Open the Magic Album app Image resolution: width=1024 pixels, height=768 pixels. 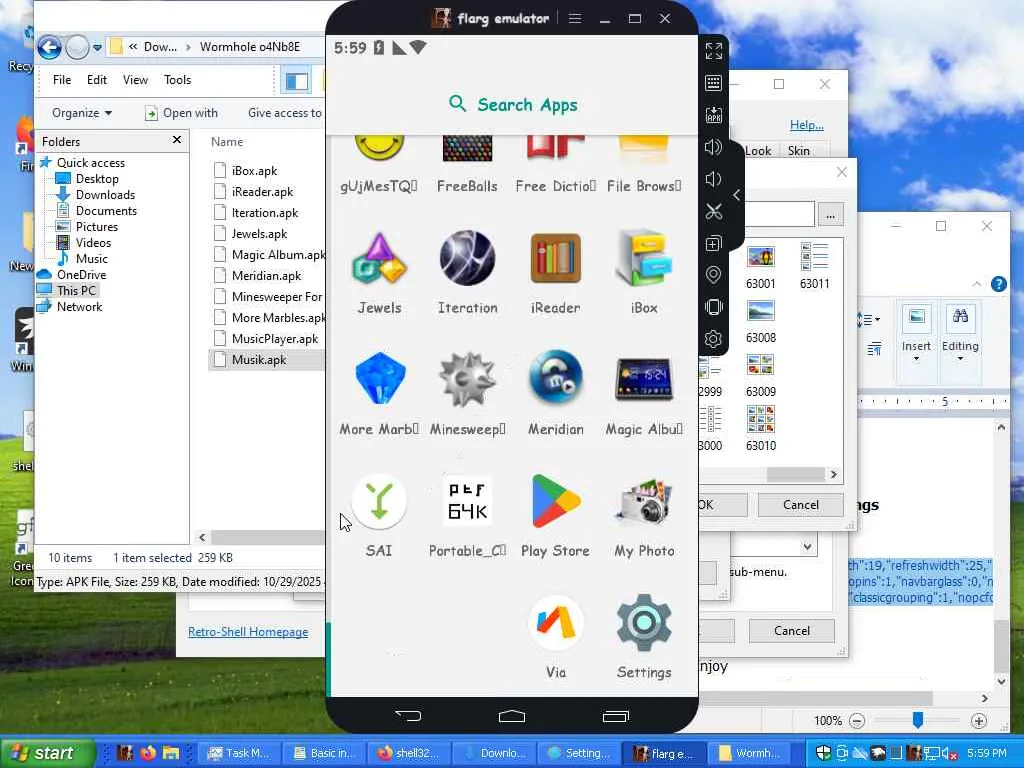[644, 379]
